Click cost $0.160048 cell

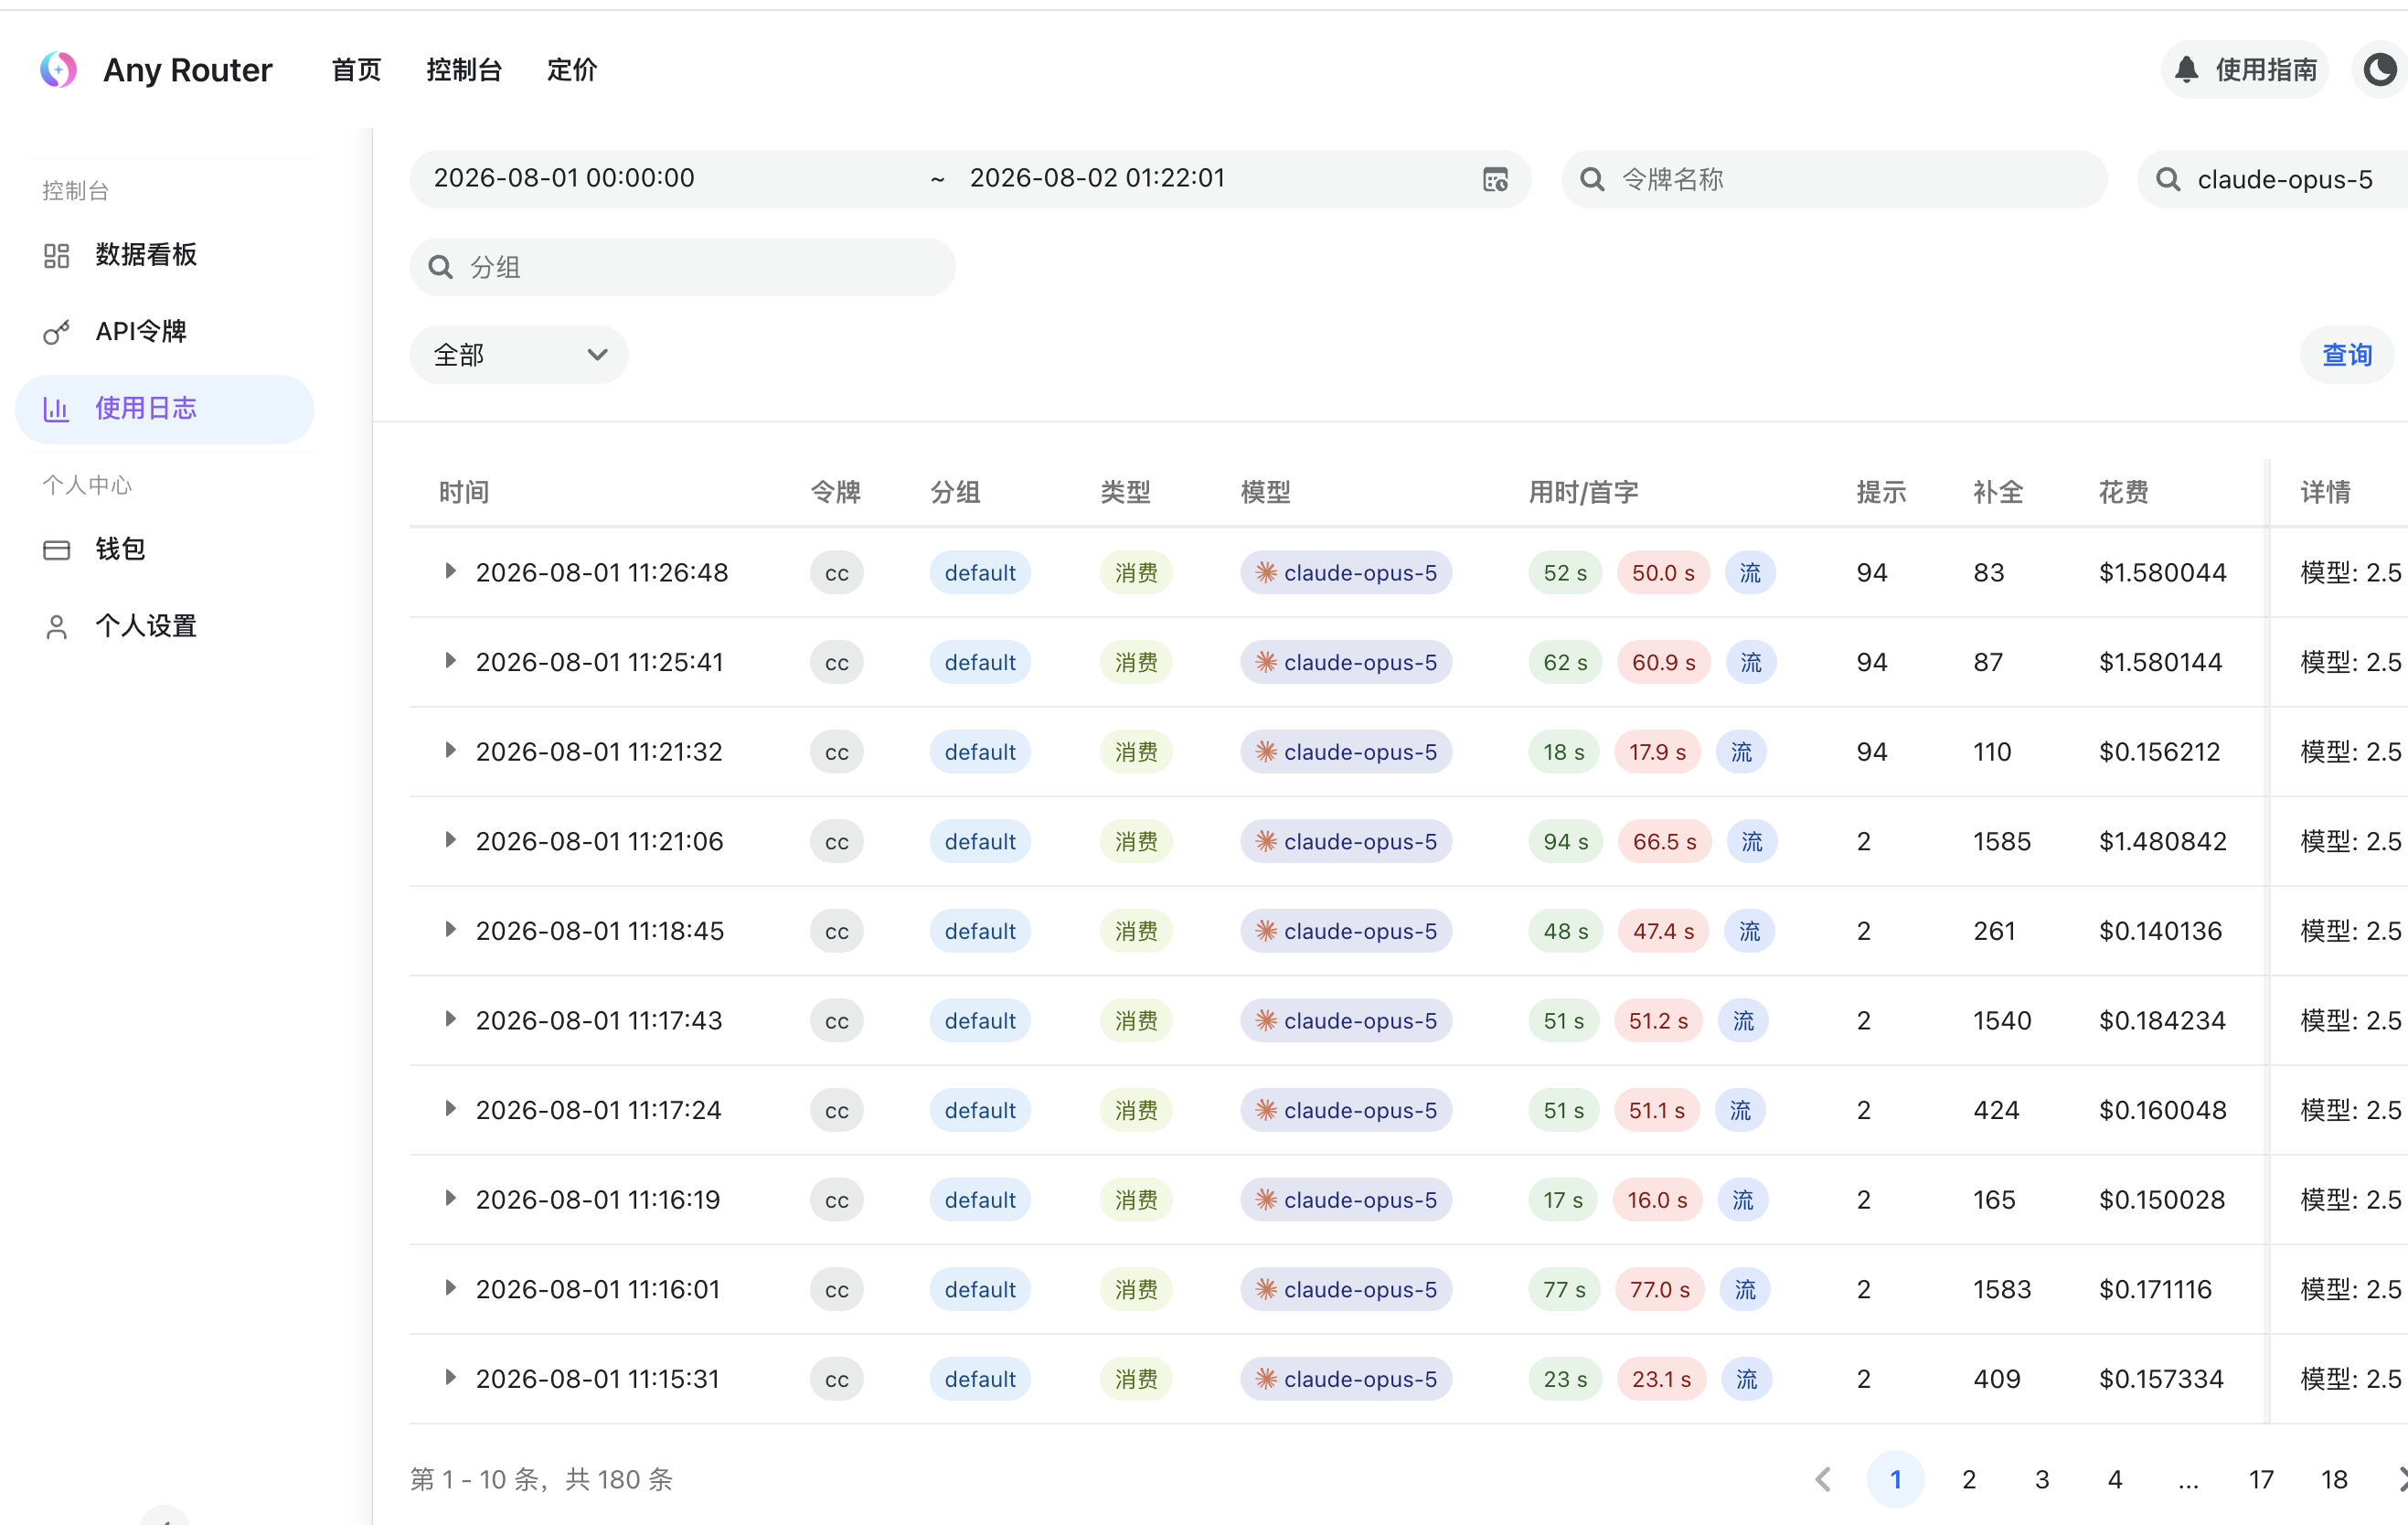click(x=2162, y=1110)
